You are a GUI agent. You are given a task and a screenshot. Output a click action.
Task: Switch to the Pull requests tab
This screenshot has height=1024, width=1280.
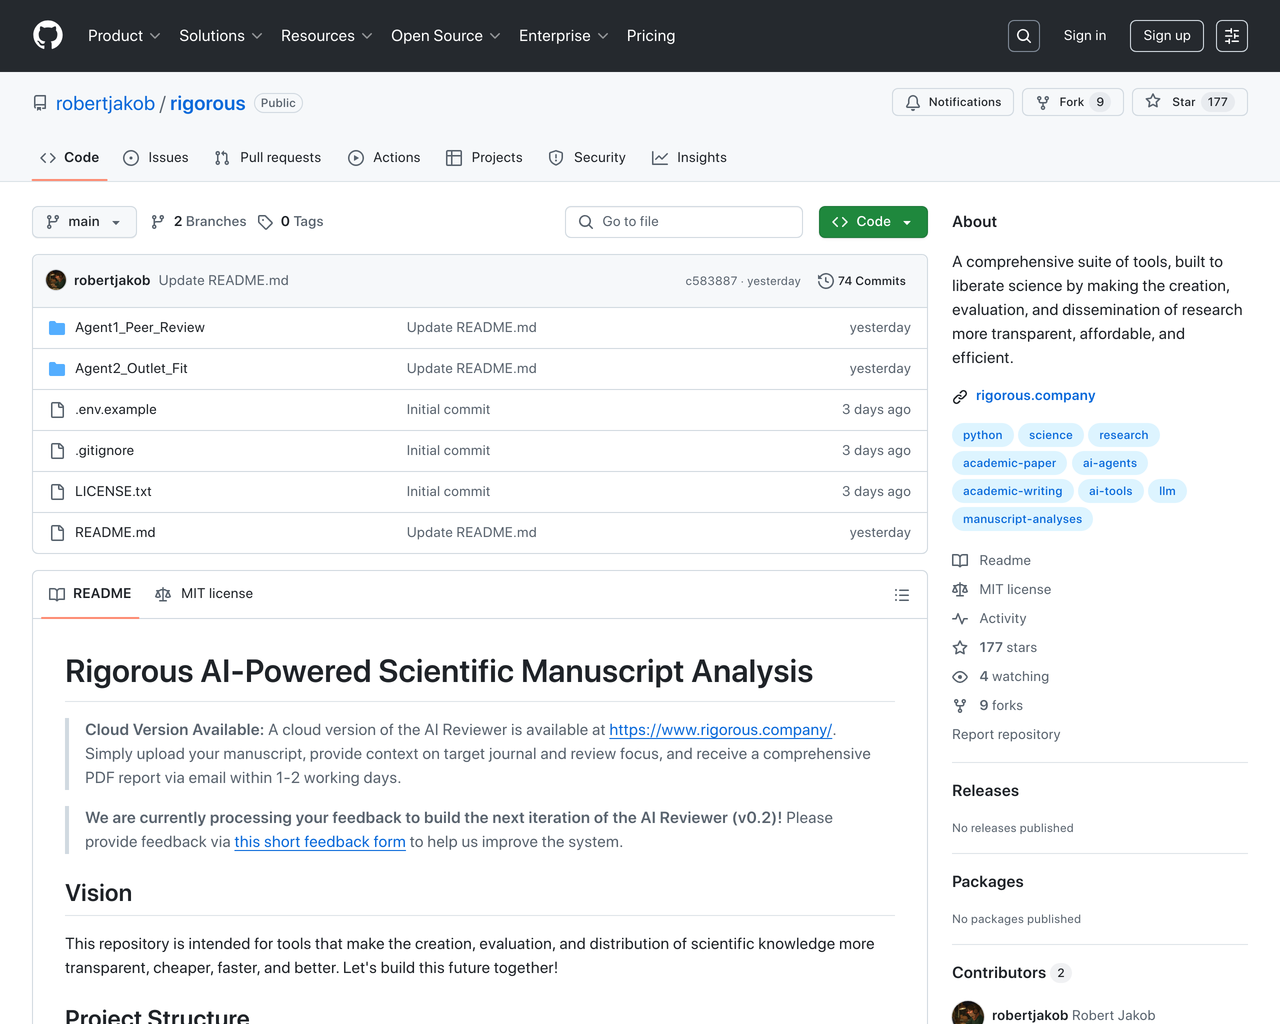pos(268,158)
